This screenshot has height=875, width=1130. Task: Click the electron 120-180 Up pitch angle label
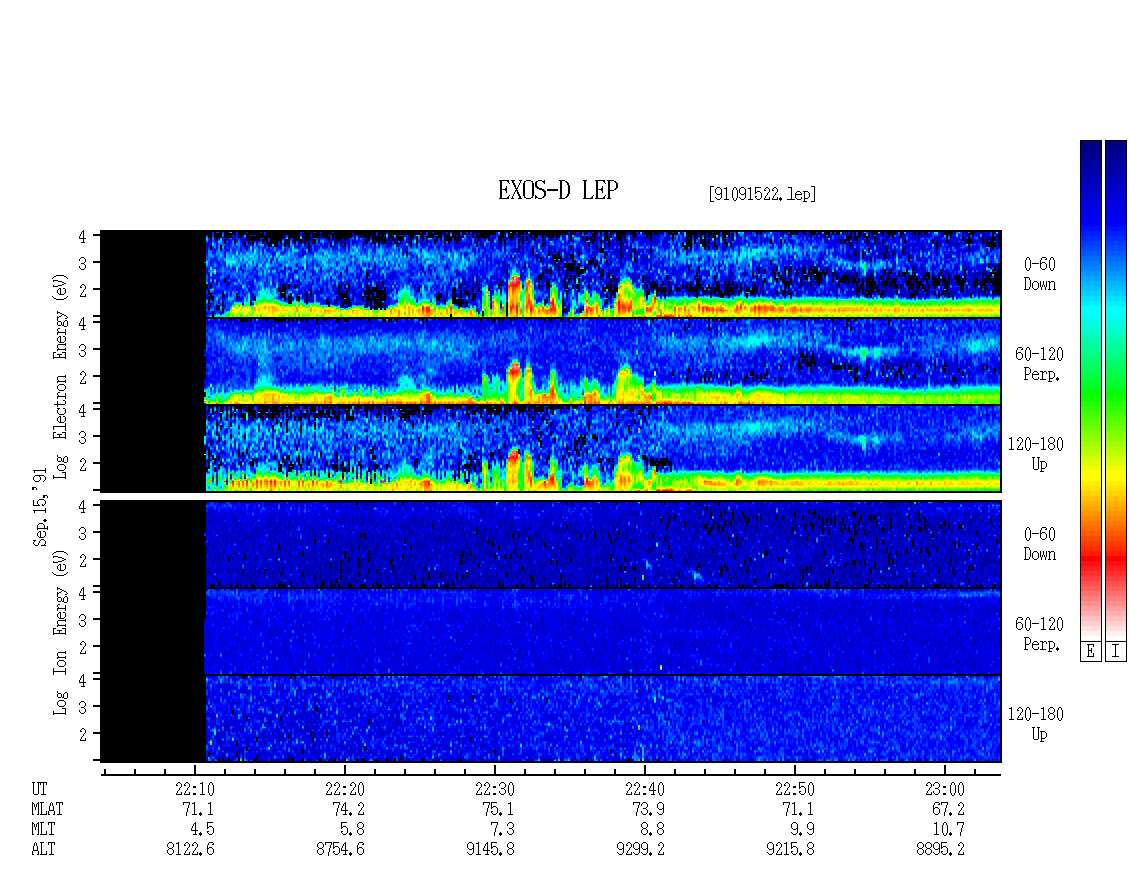tap(1036, 454)
